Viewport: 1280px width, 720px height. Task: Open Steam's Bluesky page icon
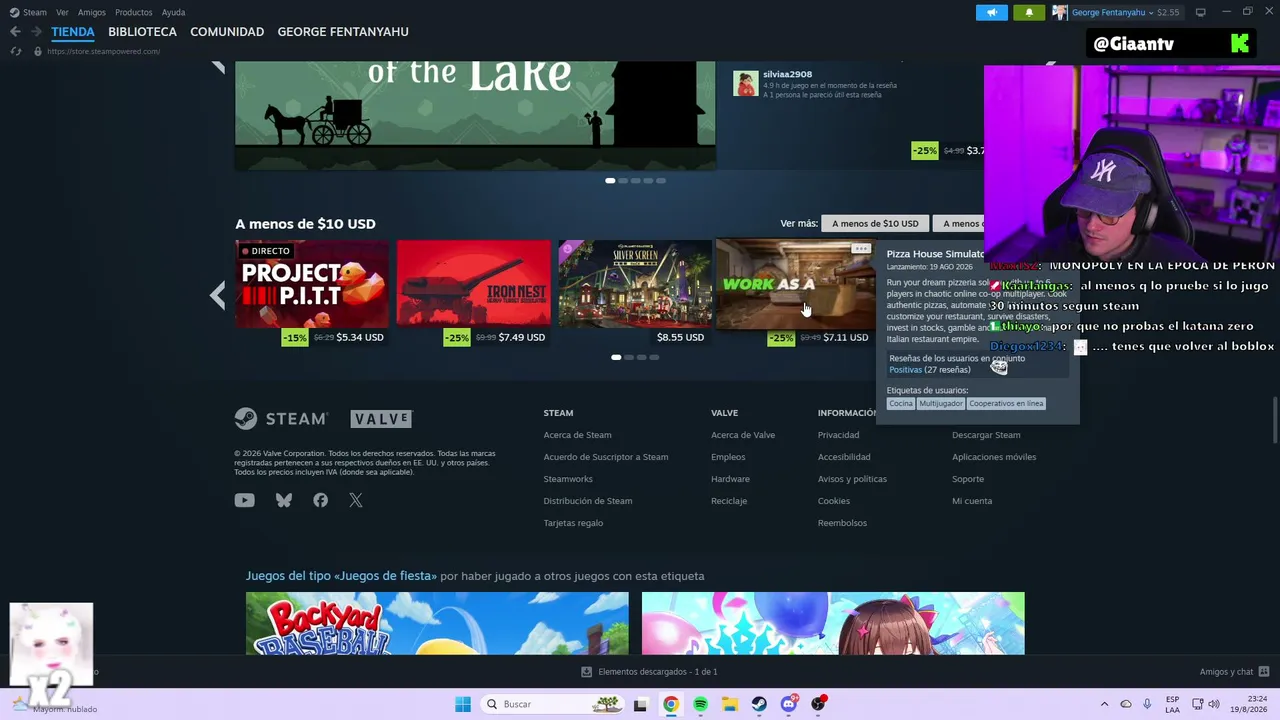click(284, 500)
